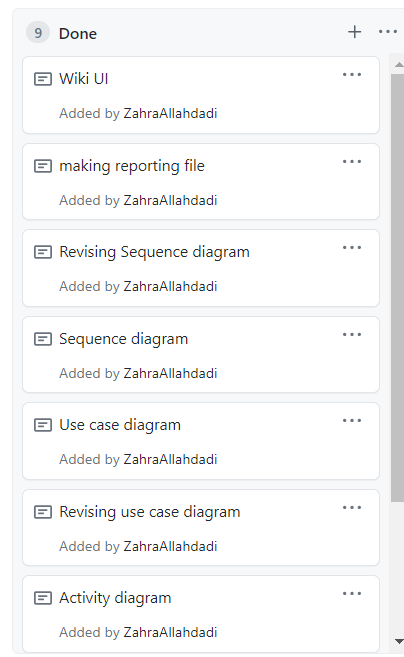Click note icon on making reporting file
The image size is (404, 657).
43,166
